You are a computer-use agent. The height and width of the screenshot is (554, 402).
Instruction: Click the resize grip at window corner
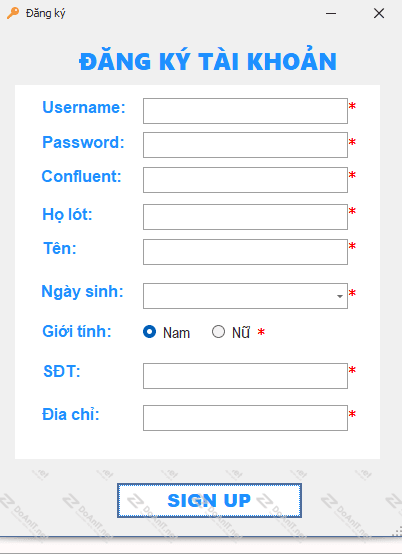tap(397, 531)
